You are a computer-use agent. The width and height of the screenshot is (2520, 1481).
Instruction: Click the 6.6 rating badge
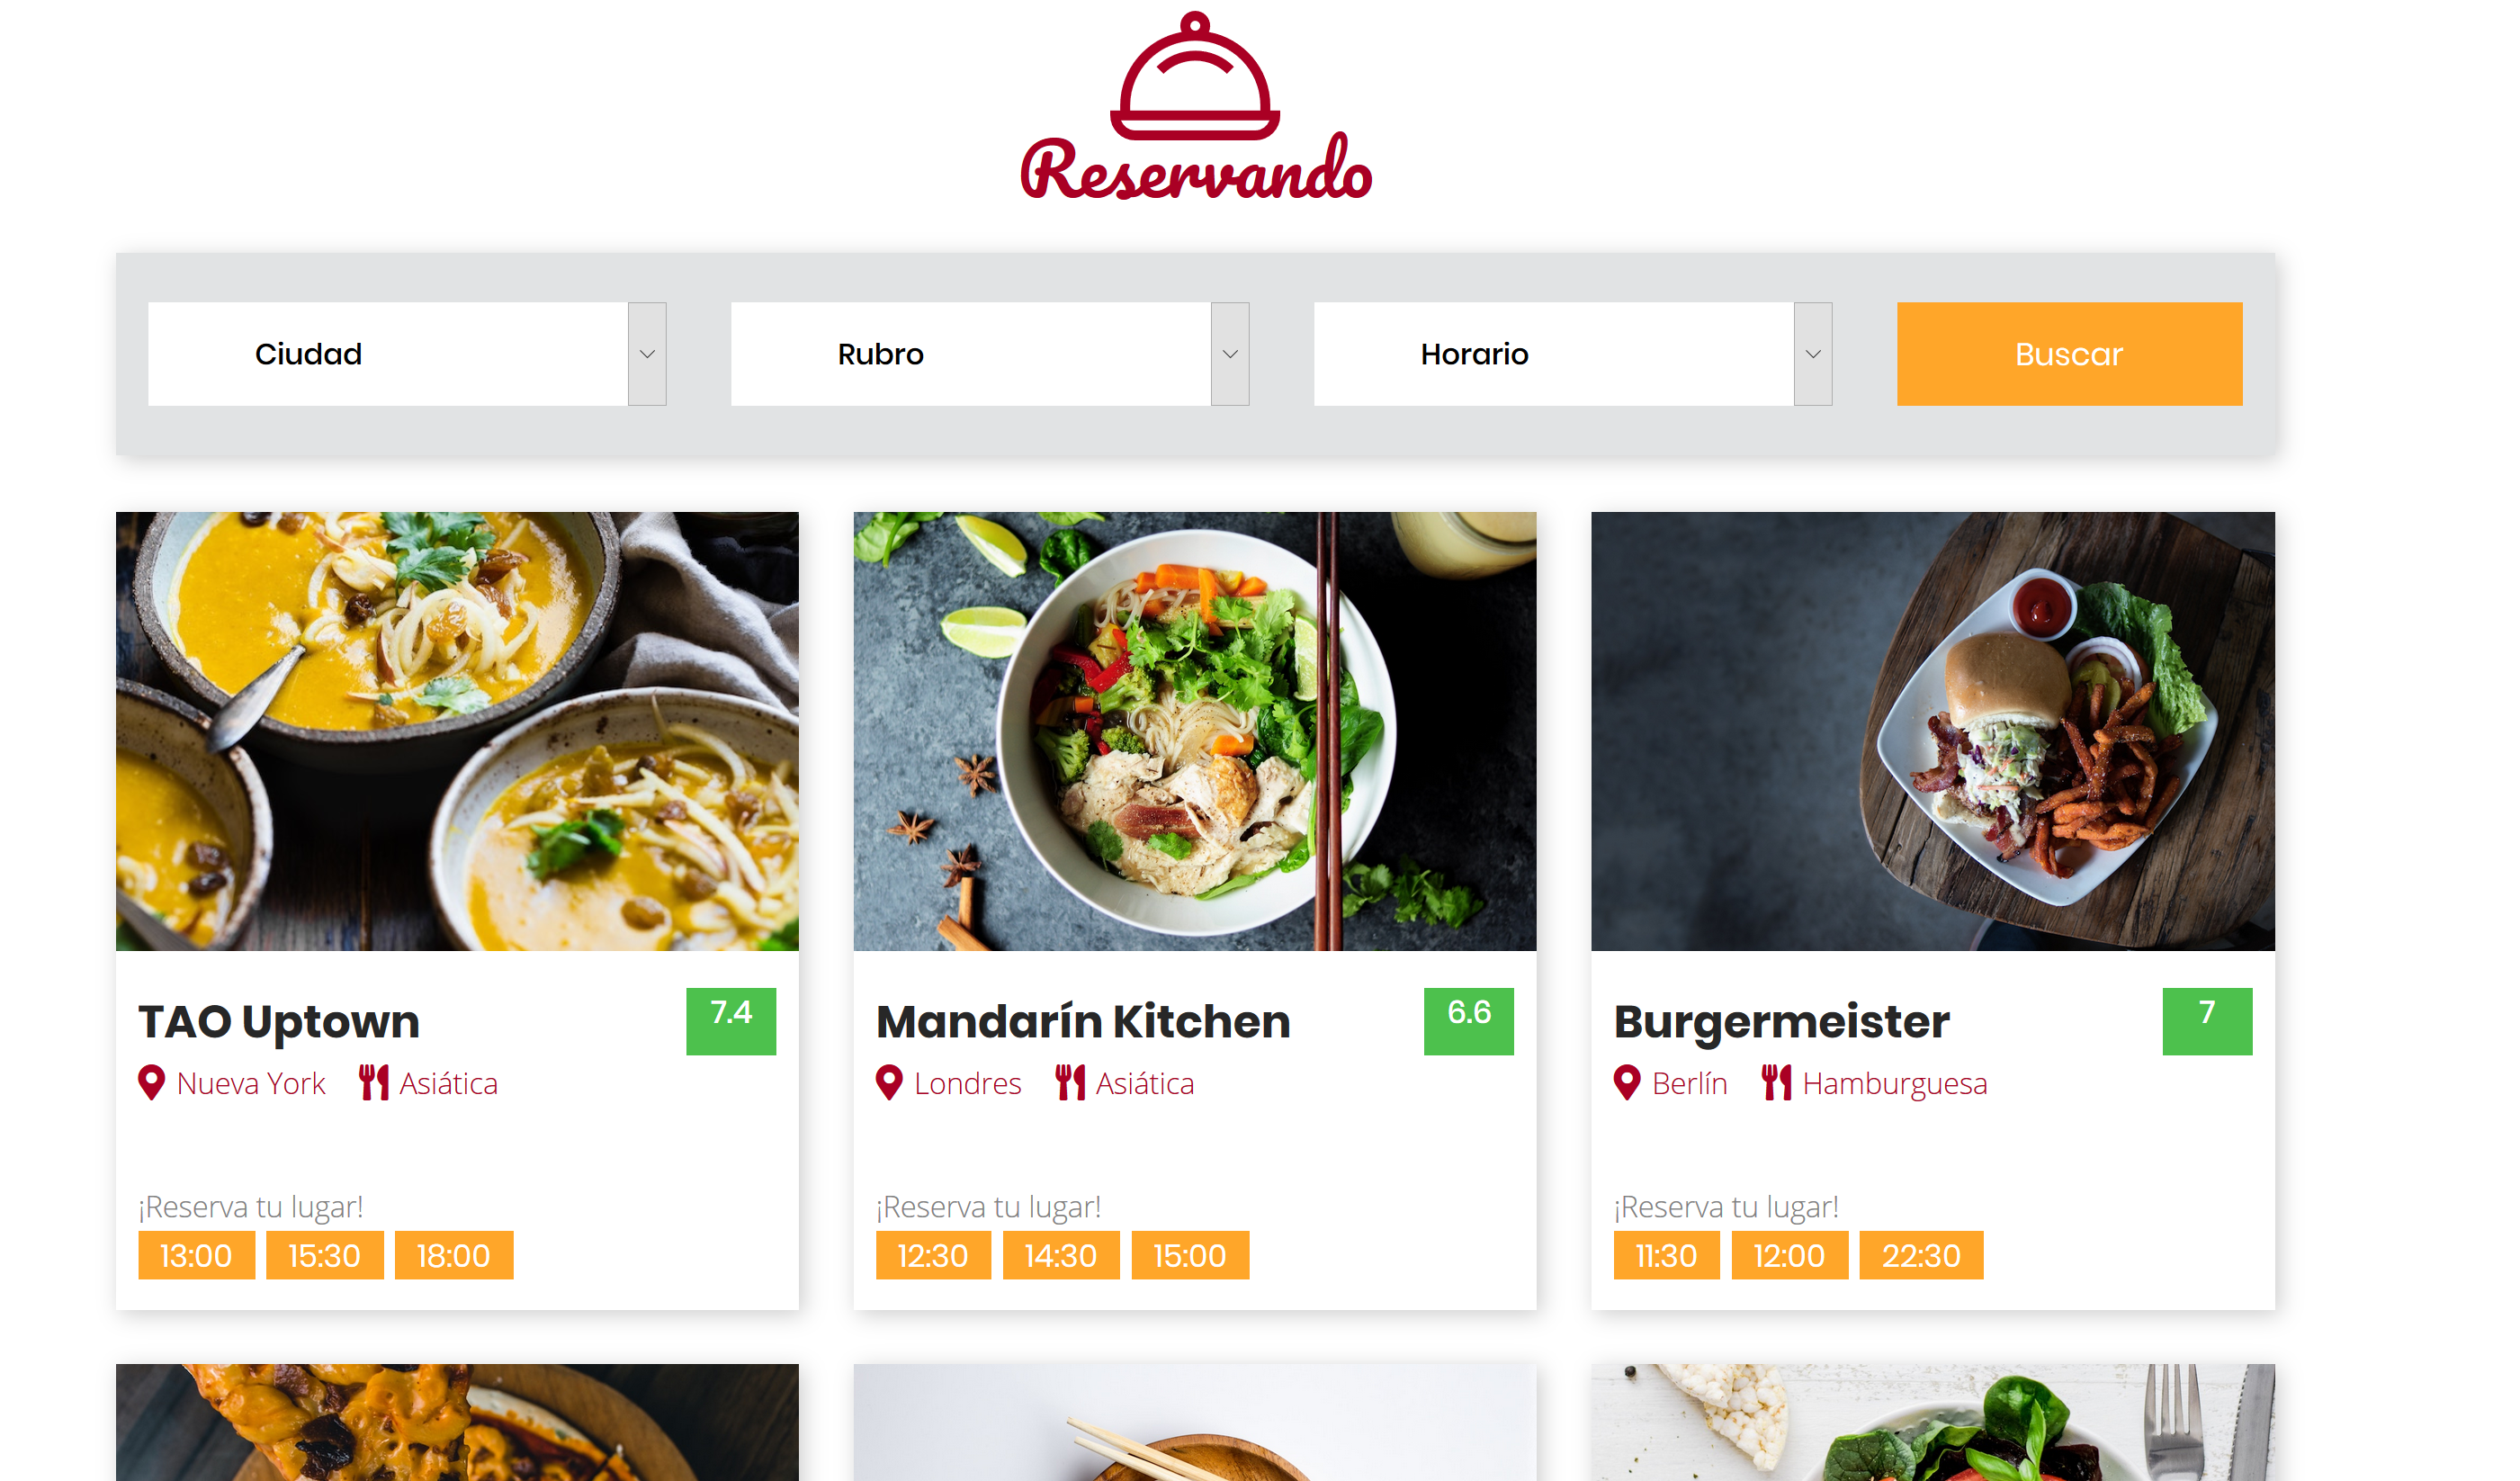1469,1021
